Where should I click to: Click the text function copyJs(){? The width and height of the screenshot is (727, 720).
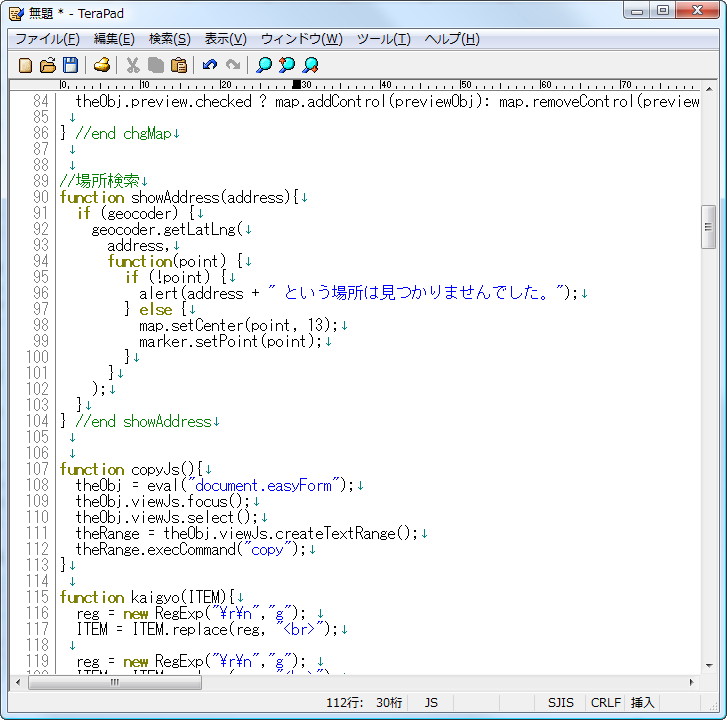point(132,469)
